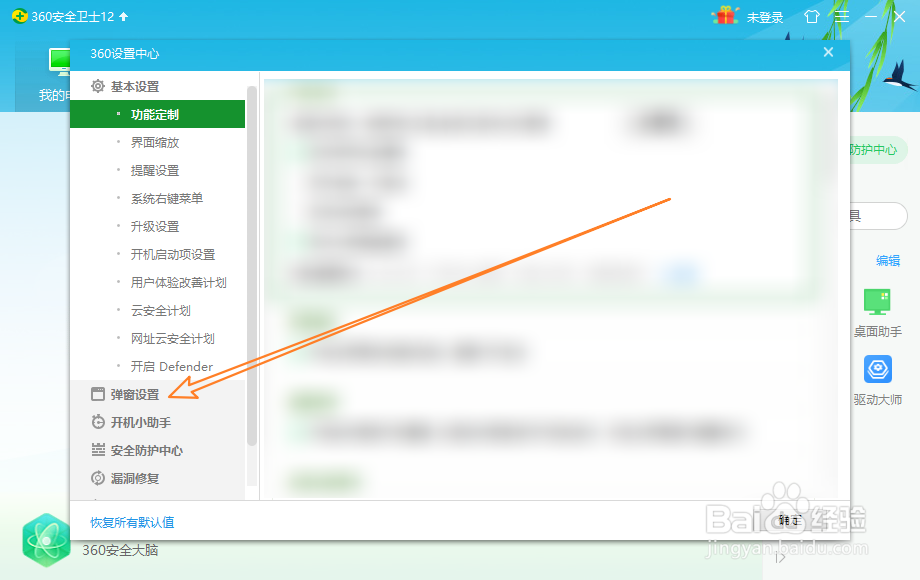Click the 我的电脑 monitor icon

(59, 62)
